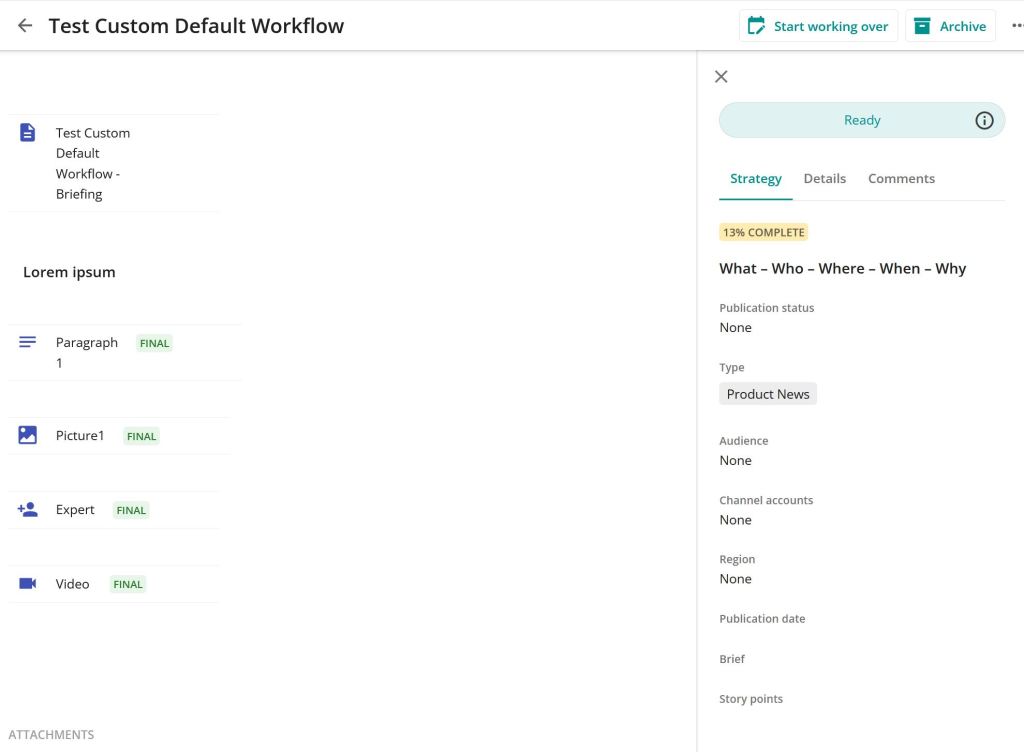Click the briefing document icon
The width and height of the screenshot is (1024, 752).
28,133
